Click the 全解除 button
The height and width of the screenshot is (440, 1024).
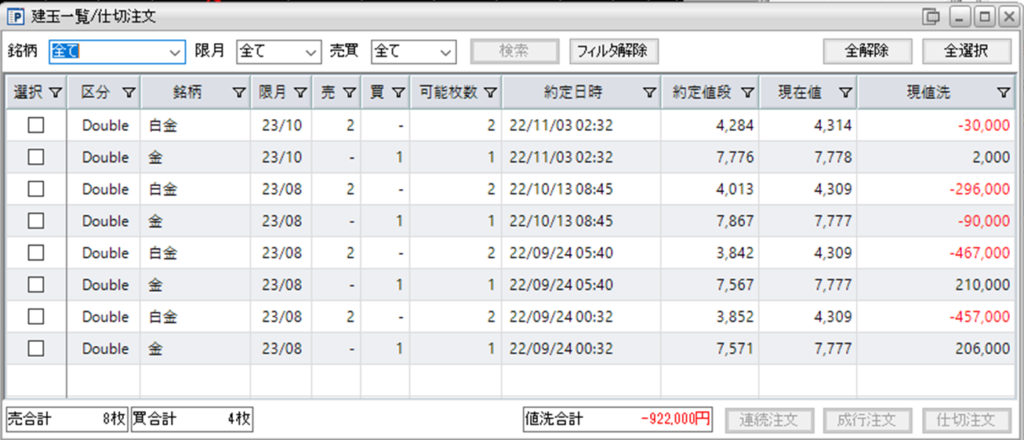[867, 52]
